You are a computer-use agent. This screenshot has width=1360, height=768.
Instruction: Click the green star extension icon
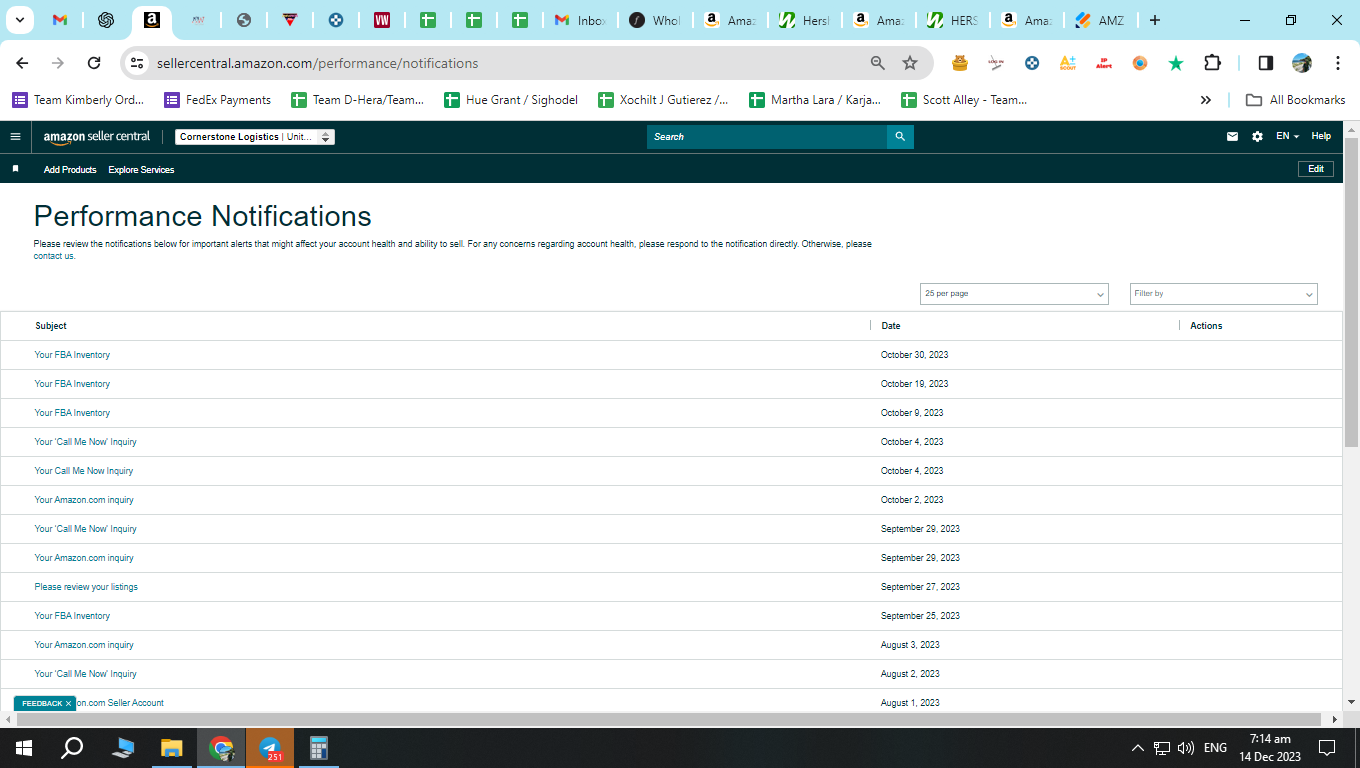1176,63
